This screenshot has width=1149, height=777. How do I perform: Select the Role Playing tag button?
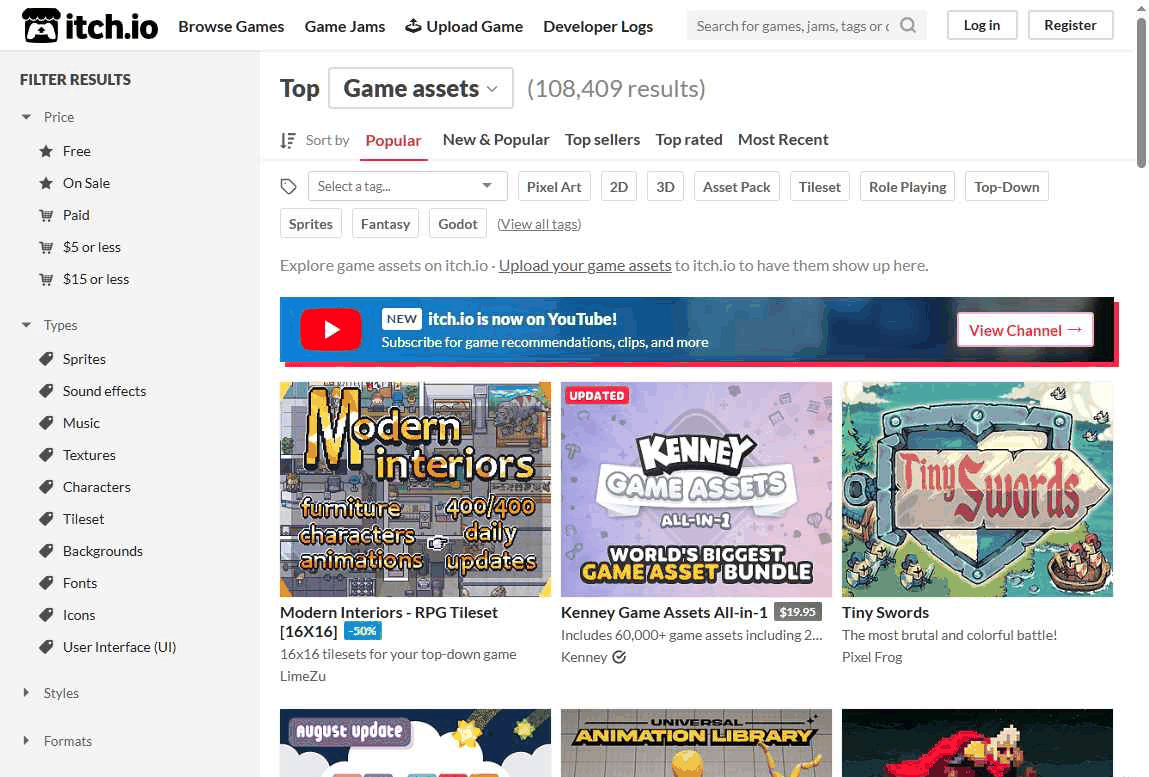(x=907, y=186)
